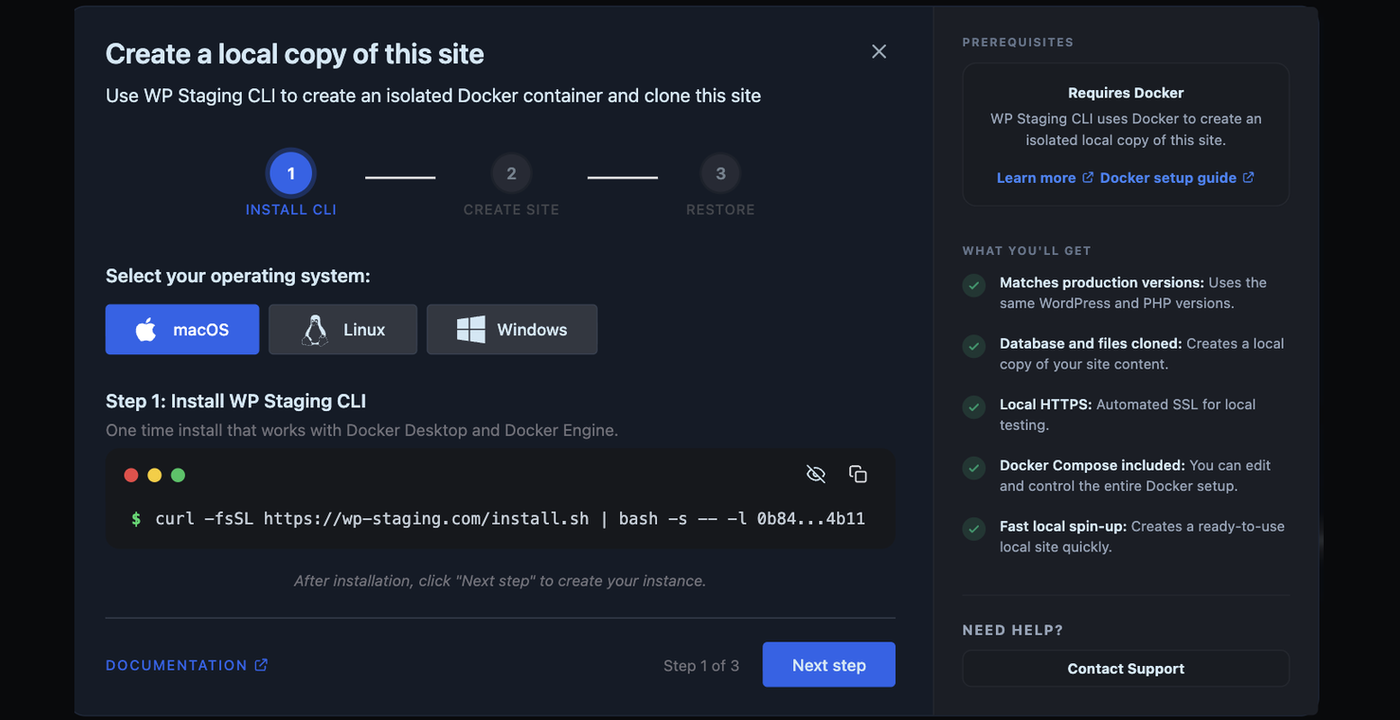1400x720 pixels.
Task: Copy the install command to clipboard
Action: pos(858,474)
